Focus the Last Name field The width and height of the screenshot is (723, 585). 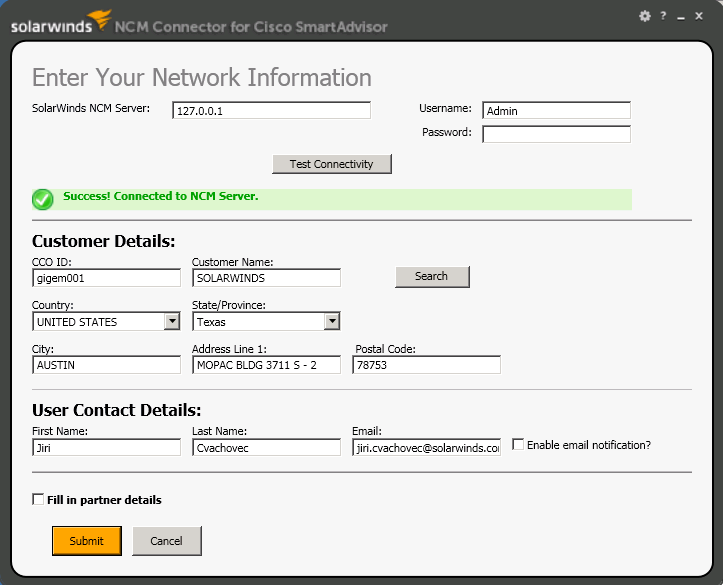(267, 448)
